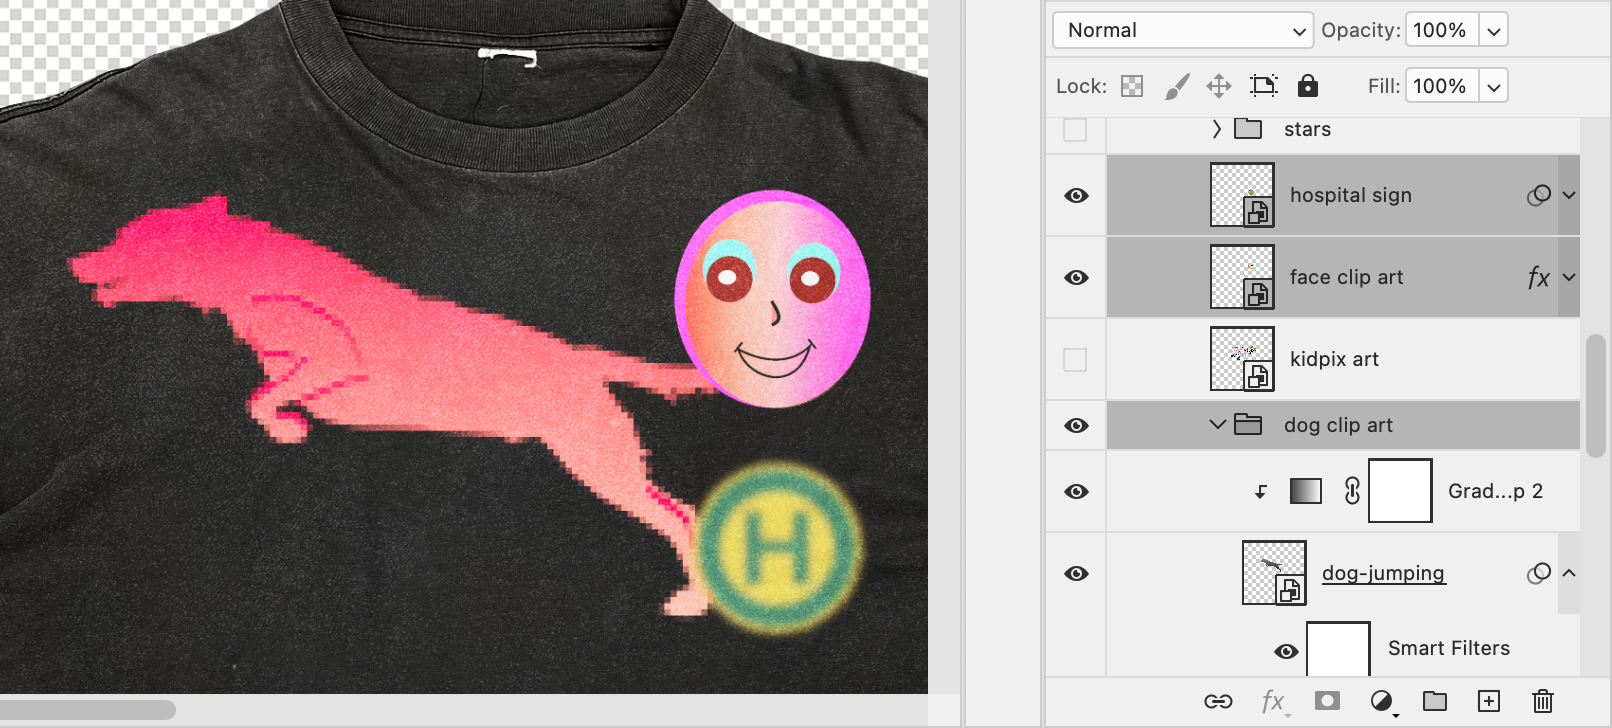The image size is (1612, 728).
Task: Hide the dog-jumping layer
Action: (x=1076, y=573)
